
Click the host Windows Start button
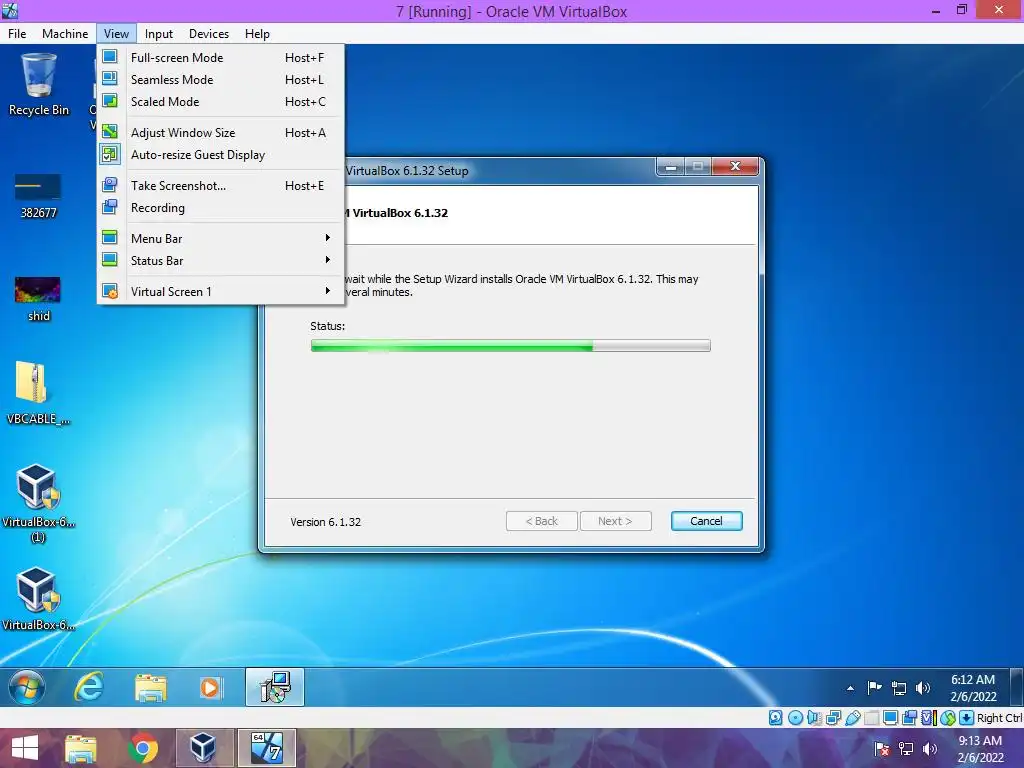[x=25, y=748]
